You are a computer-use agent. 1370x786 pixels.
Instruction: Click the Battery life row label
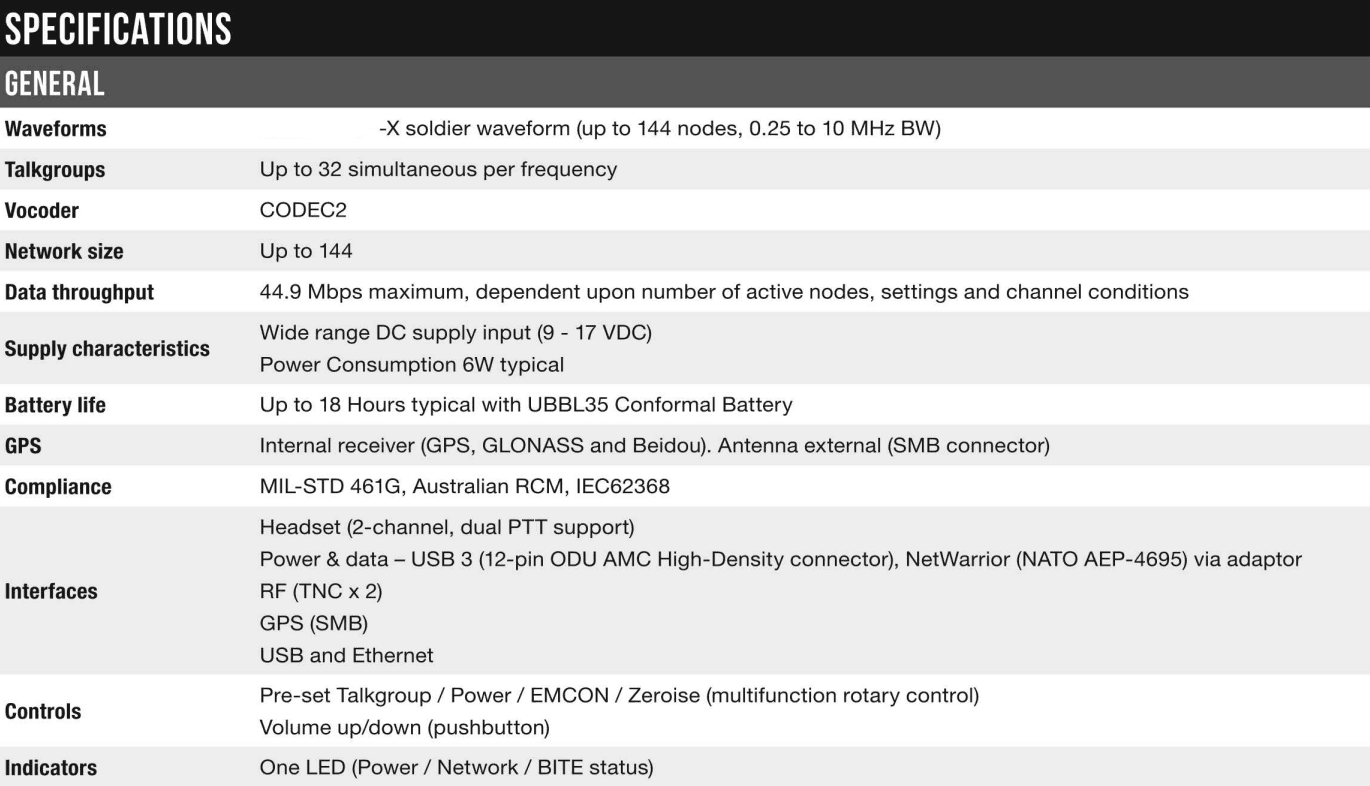55,406
